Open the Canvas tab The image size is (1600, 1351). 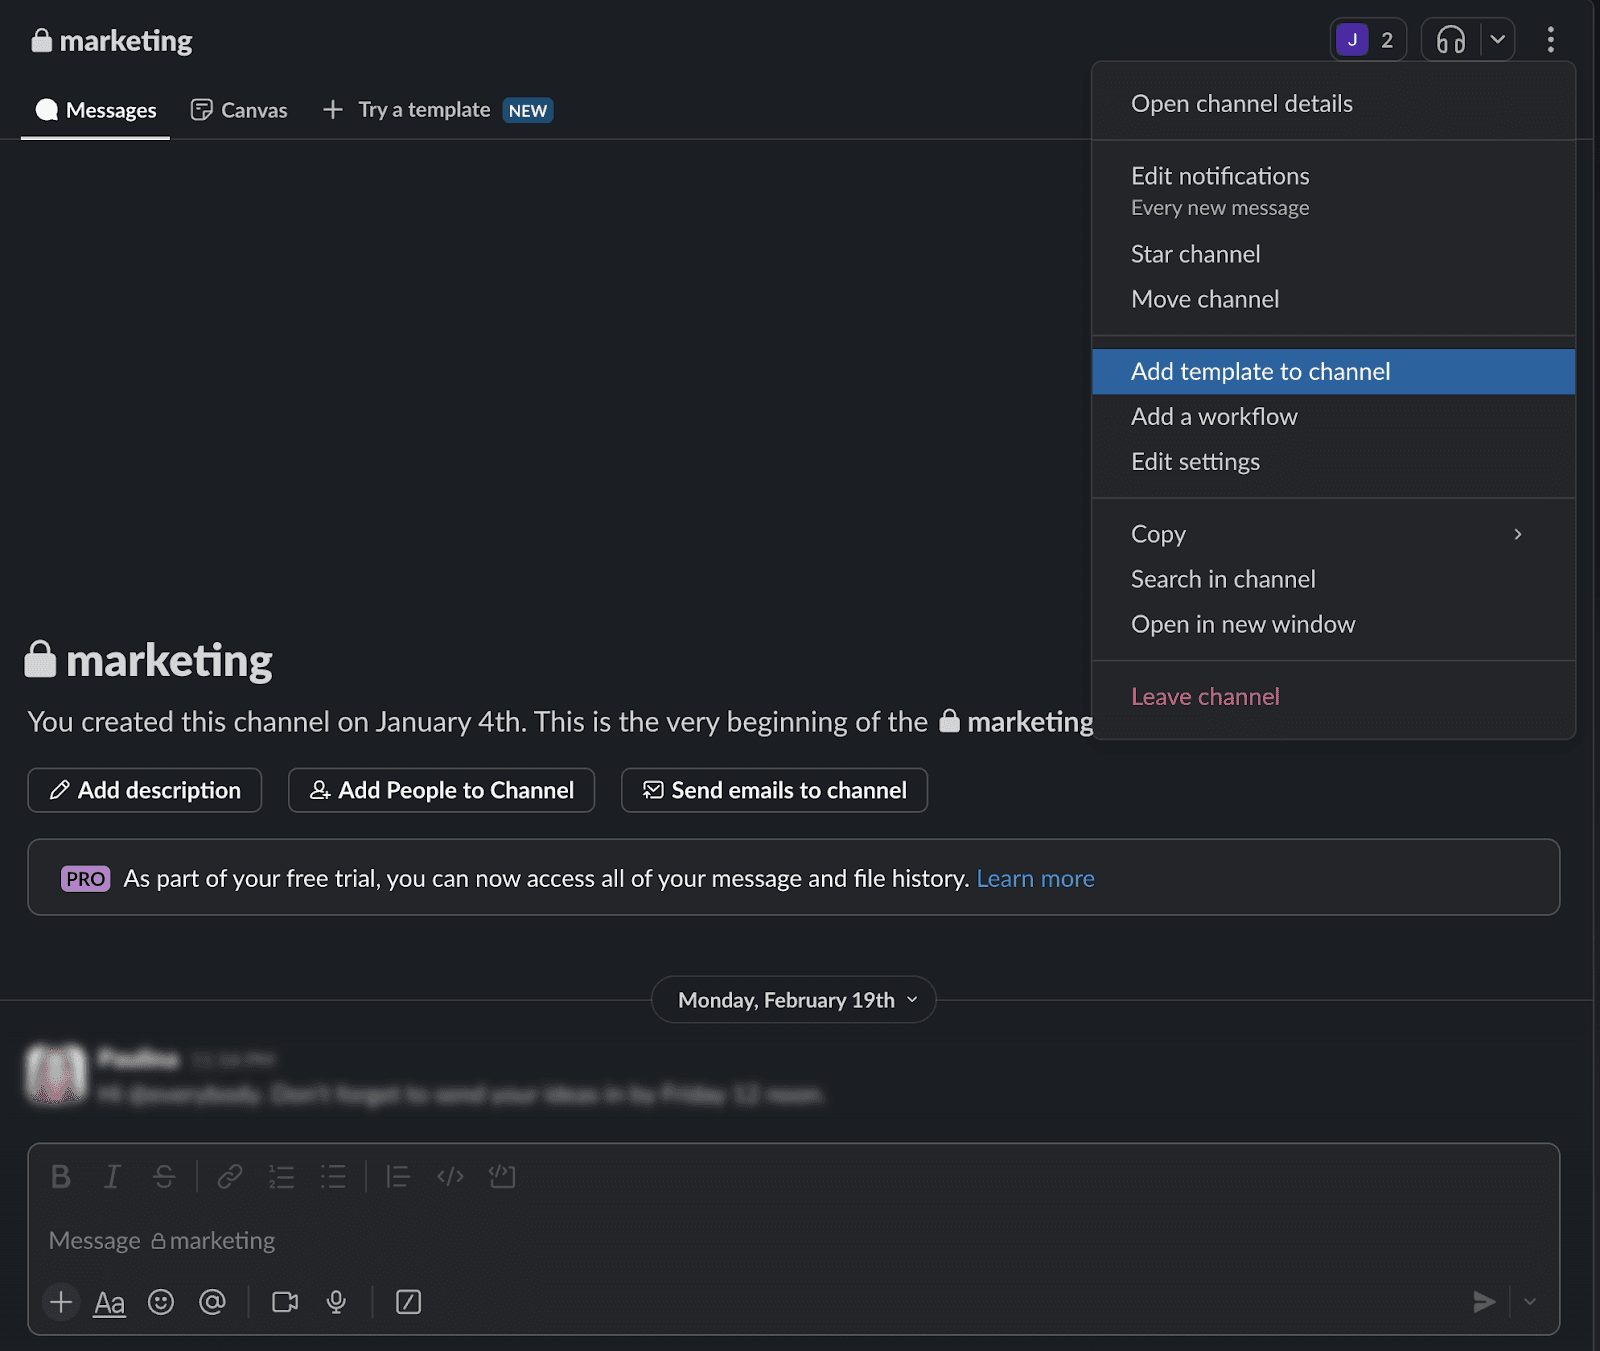pyautogui.click(x=239, y=110)
